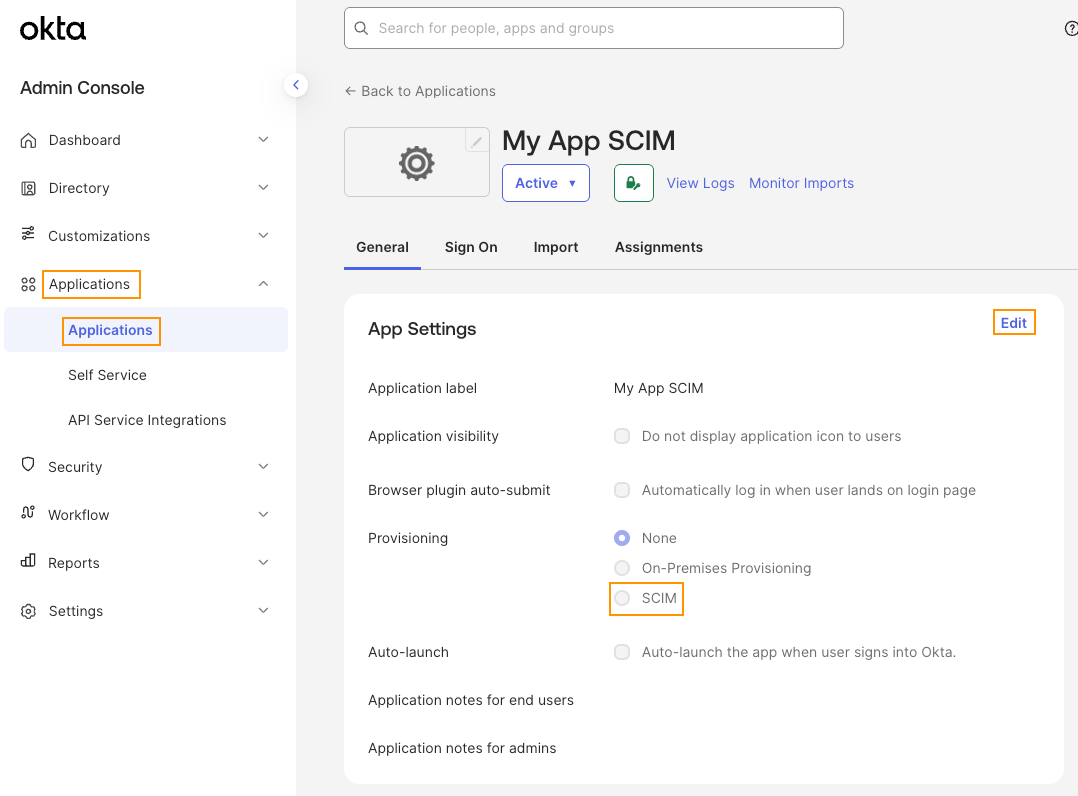
Task: Open the View Logs link
Action: coord(700,184)
